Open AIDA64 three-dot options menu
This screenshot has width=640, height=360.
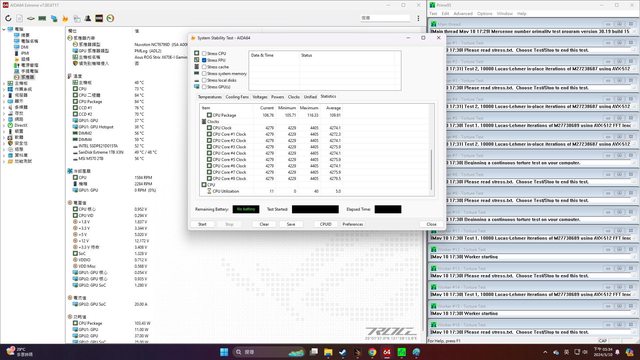click(x=418, y=18)
